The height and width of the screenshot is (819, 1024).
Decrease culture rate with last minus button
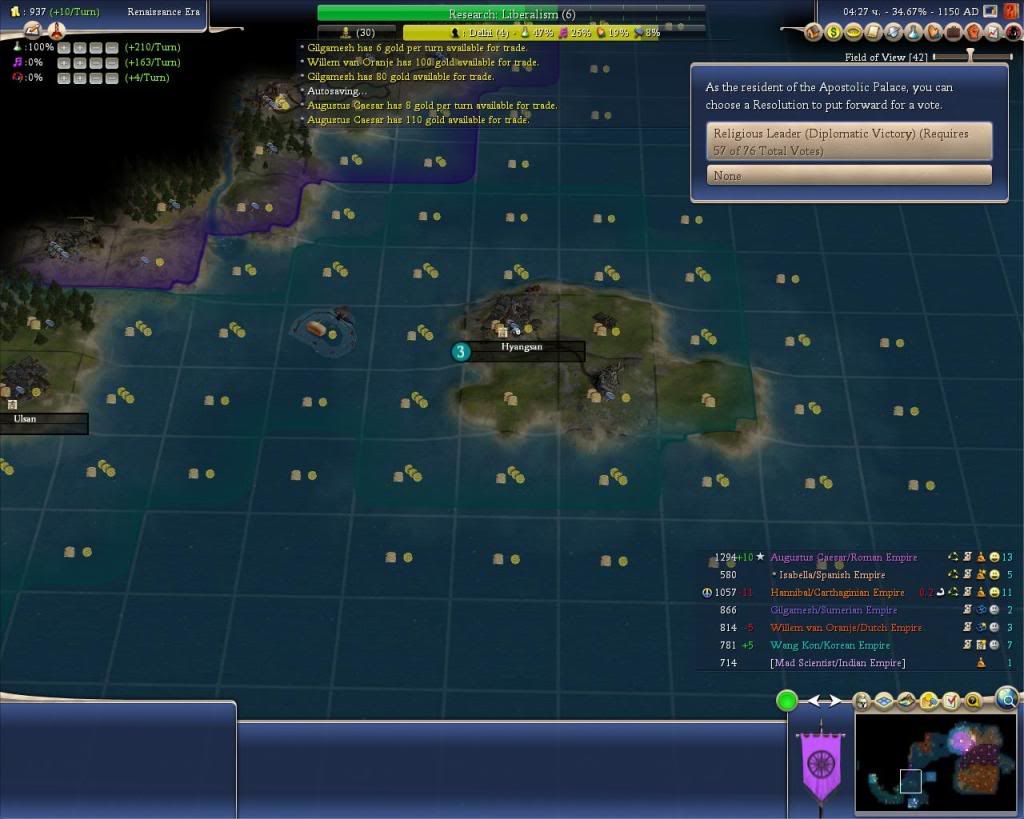pos(112,63)
